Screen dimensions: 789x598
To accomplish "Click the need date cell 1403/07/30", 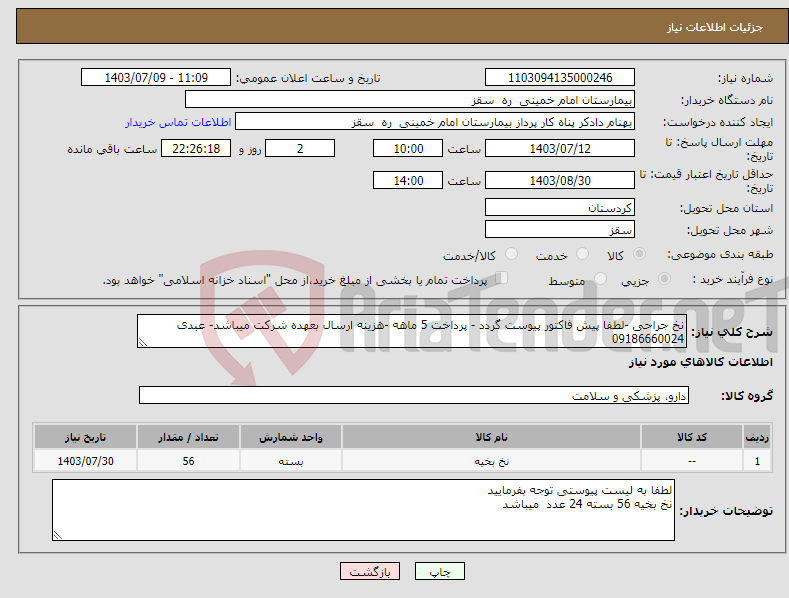I will click(86, 461).
